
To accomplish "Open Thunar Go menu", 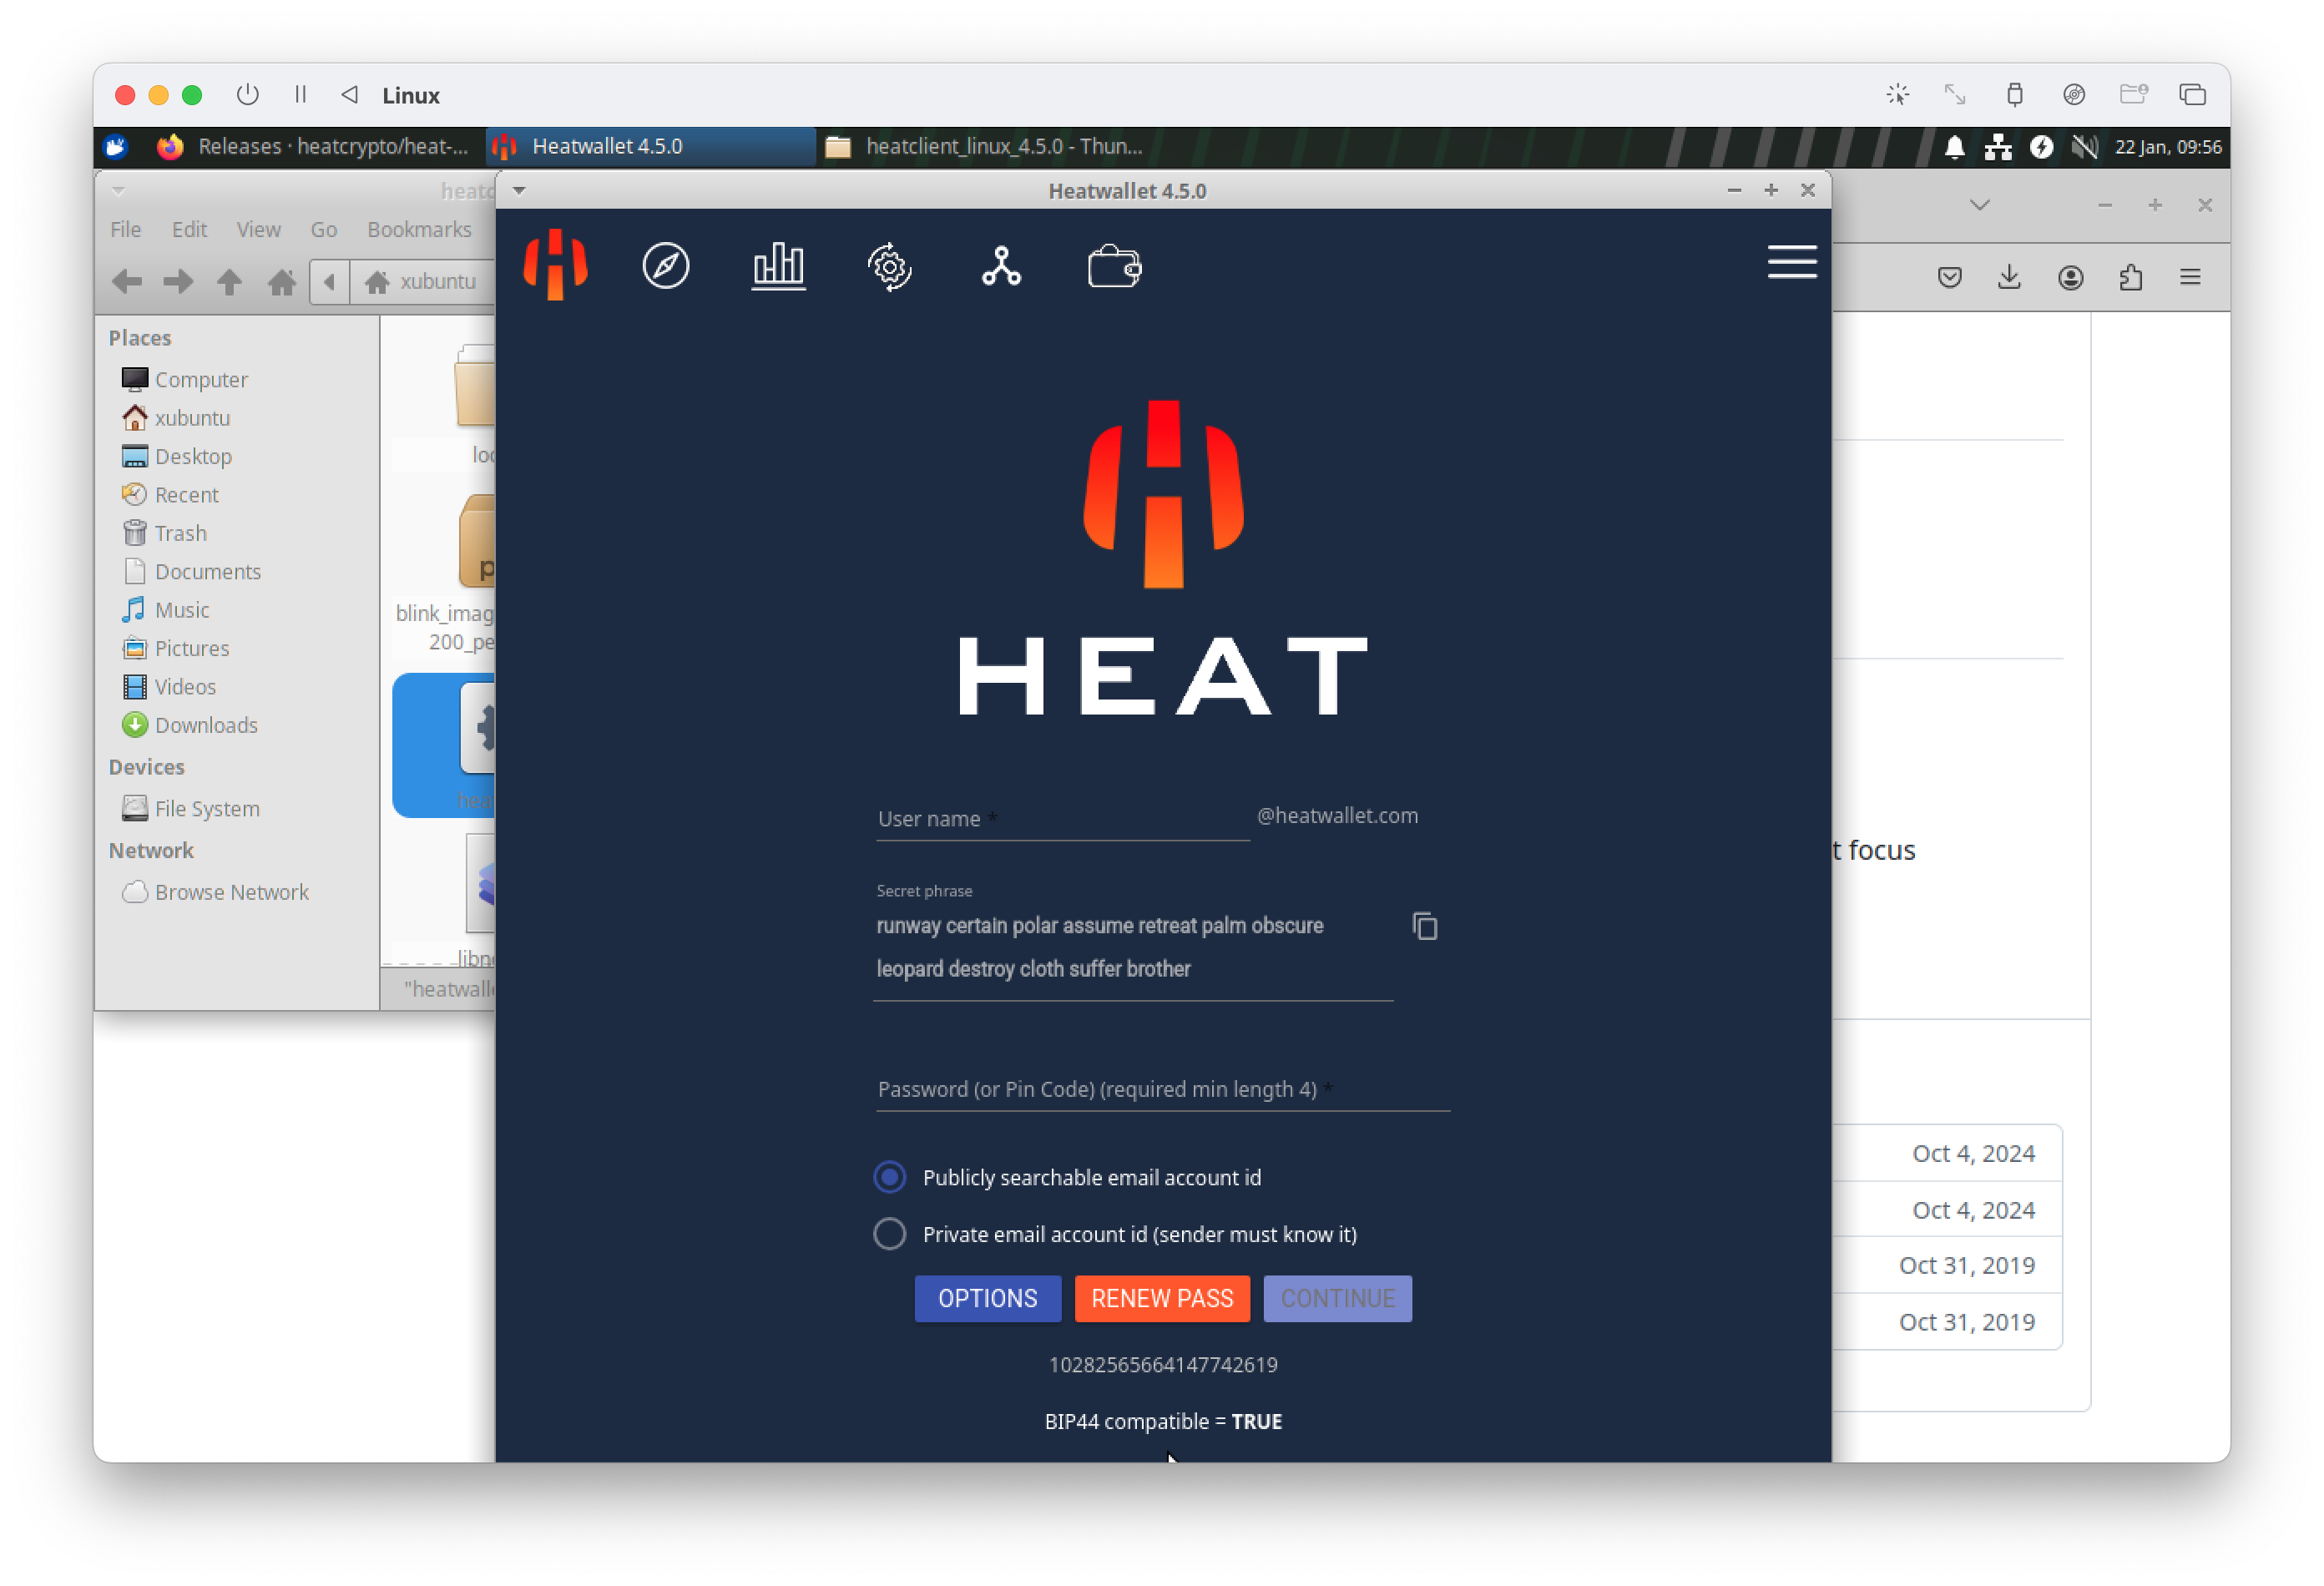I will pyautogui.click(x=323, y=229).
